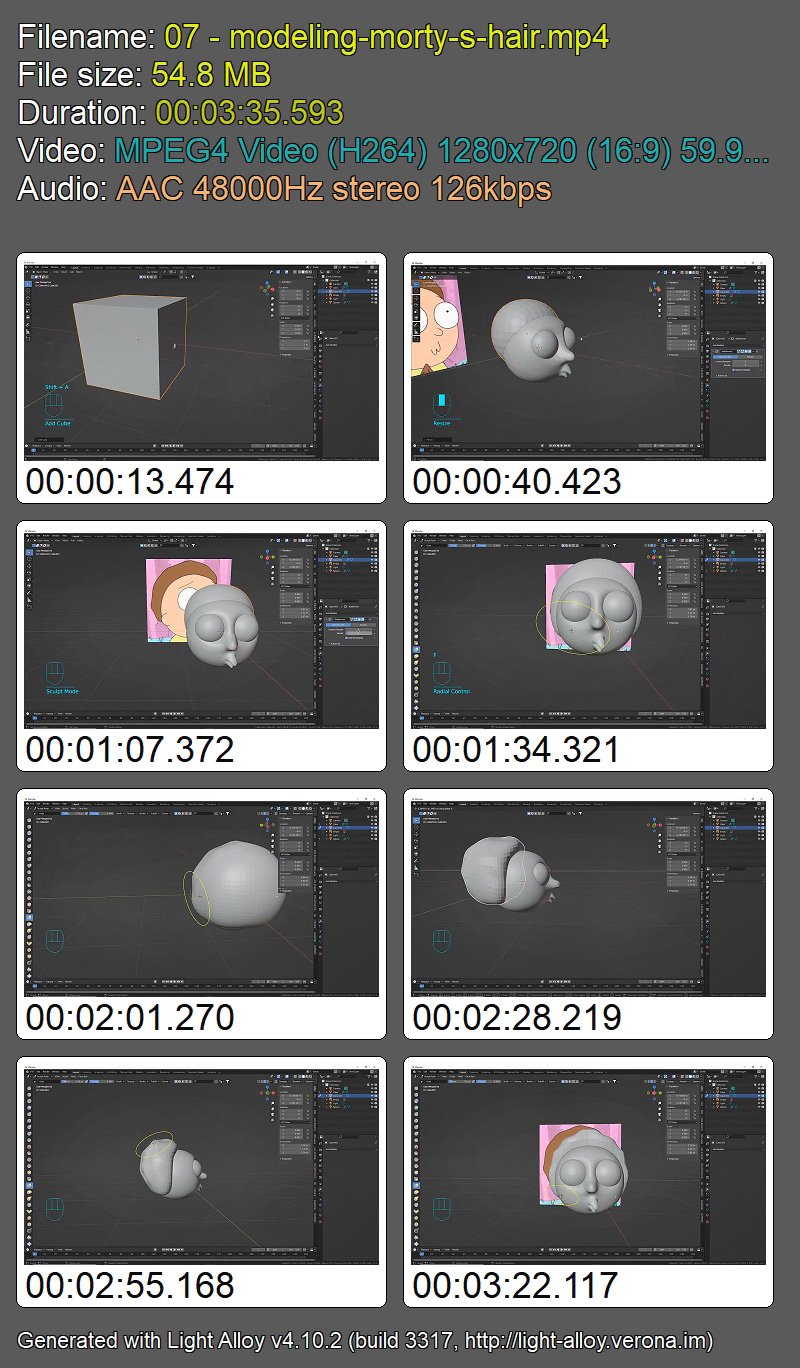
Task: Click the timestamp text 00:02:28.219
Action: (517, 1018)
